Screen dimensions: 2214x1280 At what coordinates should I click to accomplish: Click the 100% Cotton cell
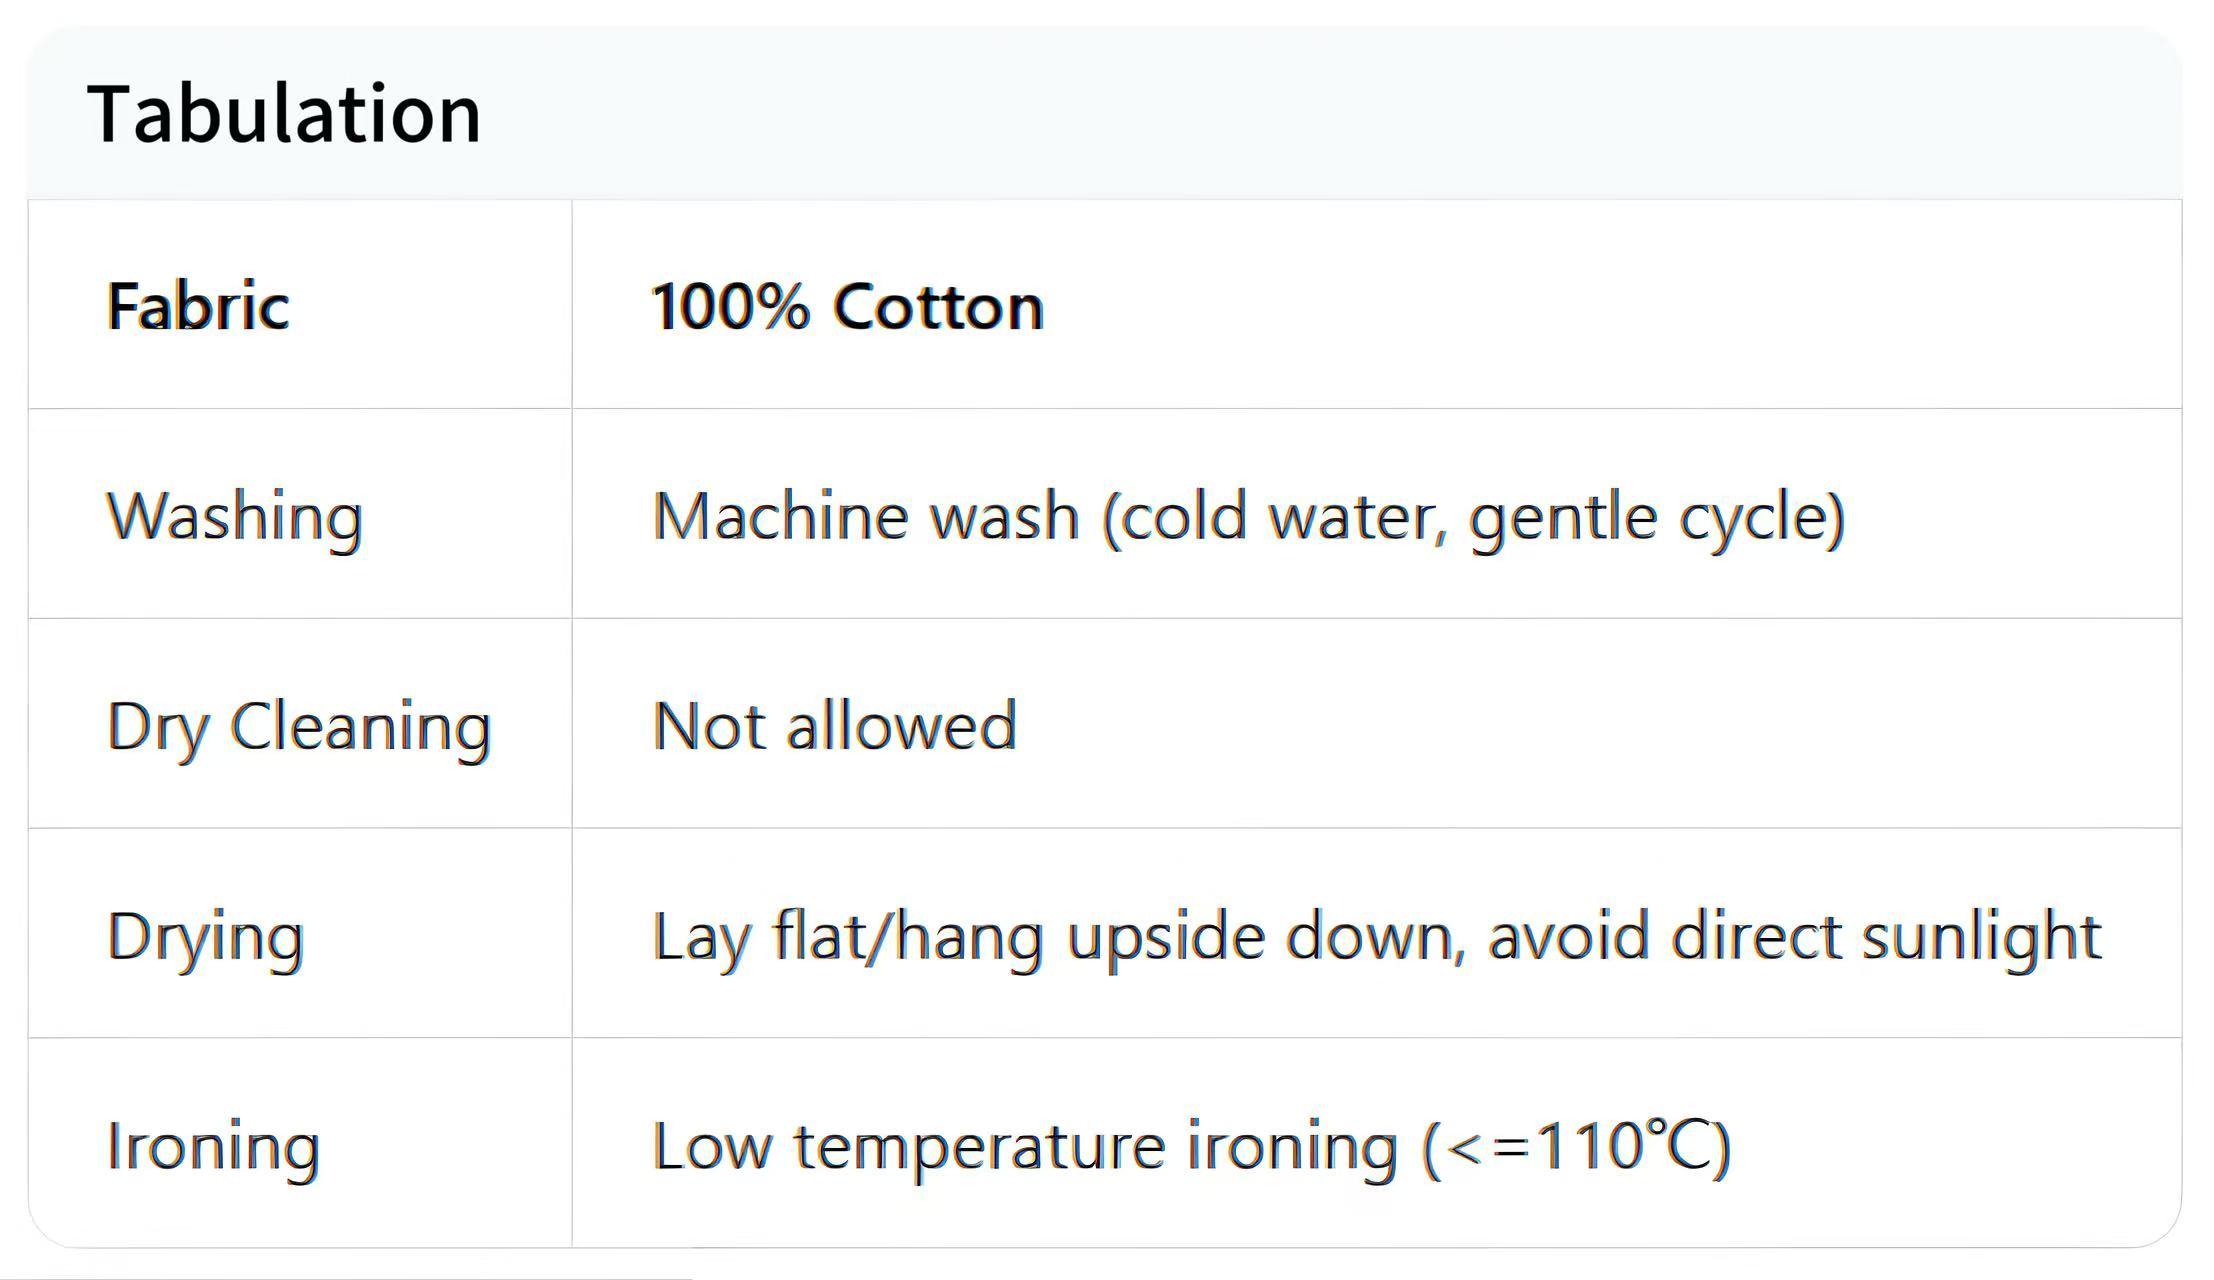(847, 306)
